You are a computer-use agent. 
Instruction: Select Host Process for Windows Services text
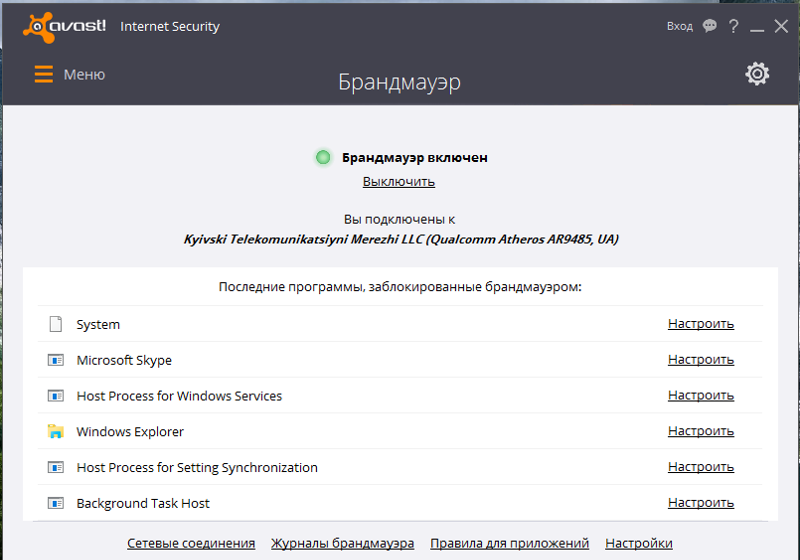(179, 396)
